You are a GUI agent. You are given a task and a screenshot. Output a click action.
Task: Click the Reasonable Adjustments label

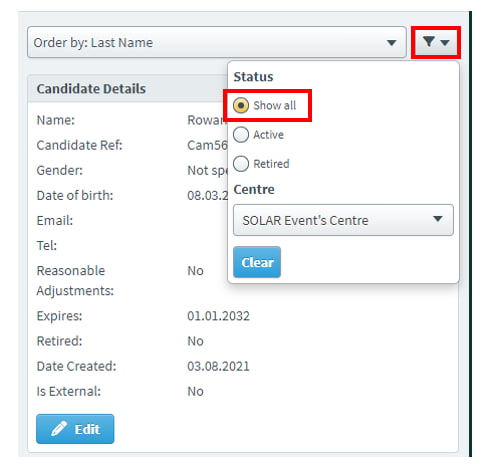75,281
